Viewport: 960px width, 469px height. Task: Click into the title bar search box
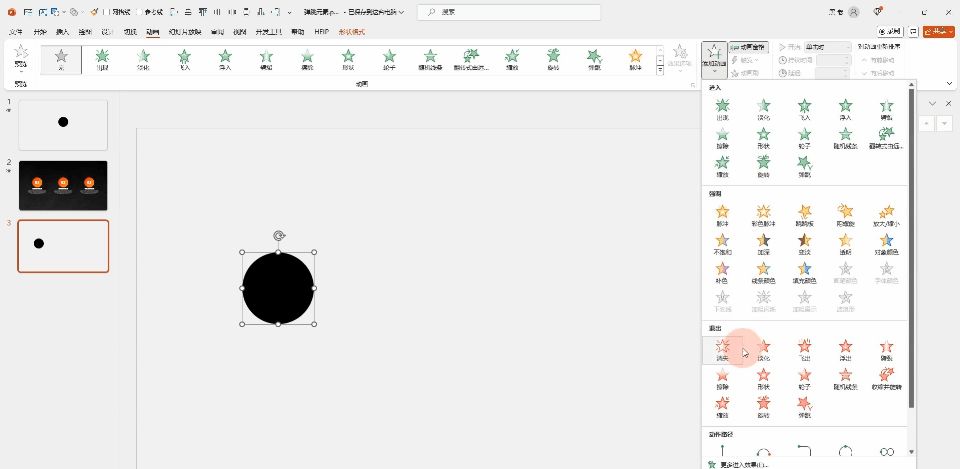pos(509,12)
